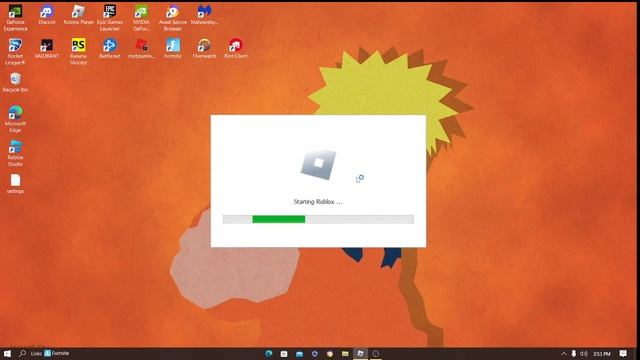Click the Roblox logo in launcher dialog

[x=318, y=164]
